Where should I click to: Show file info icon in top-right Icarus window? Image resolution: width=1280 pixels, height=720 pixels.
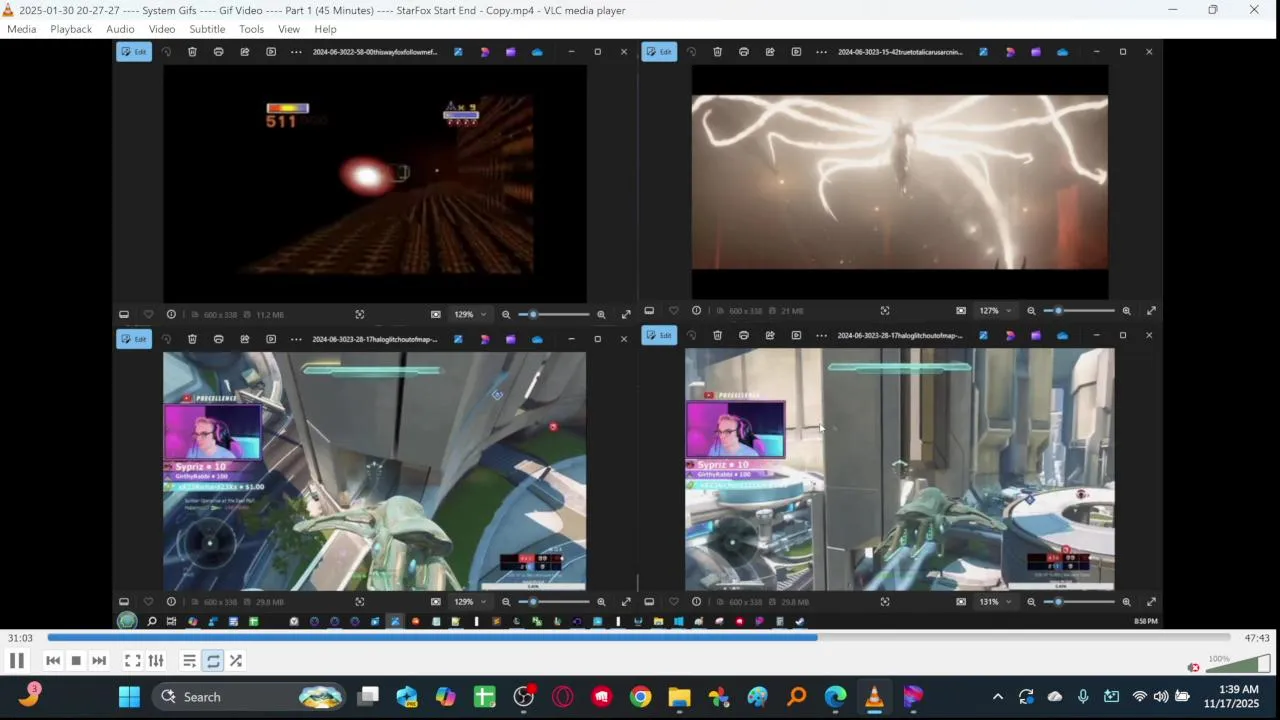696,311
